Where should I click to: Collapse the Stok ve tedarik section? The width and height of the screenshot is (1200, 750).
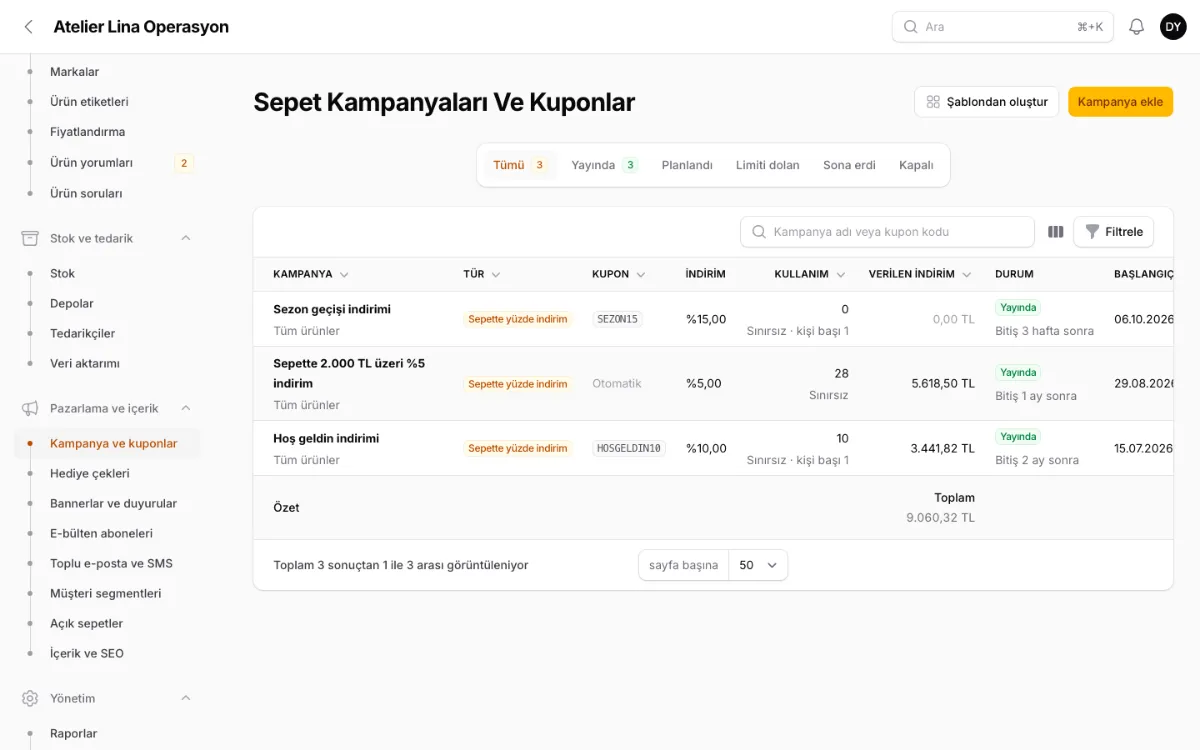(185, 238)
